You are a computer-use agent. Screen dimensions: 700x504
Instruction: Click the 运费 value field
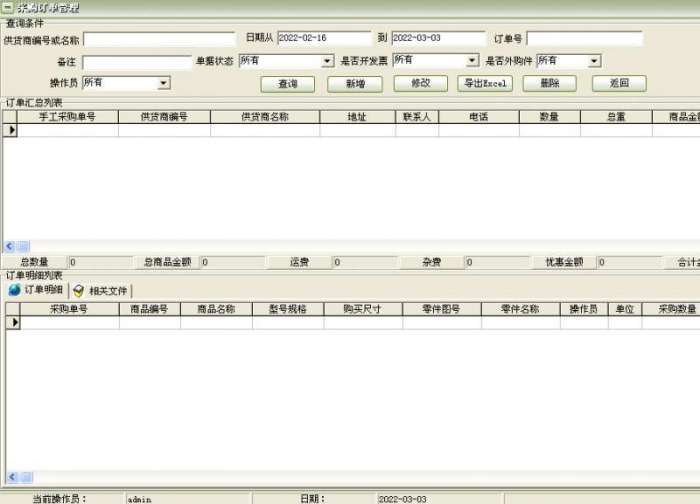[365, 262]
